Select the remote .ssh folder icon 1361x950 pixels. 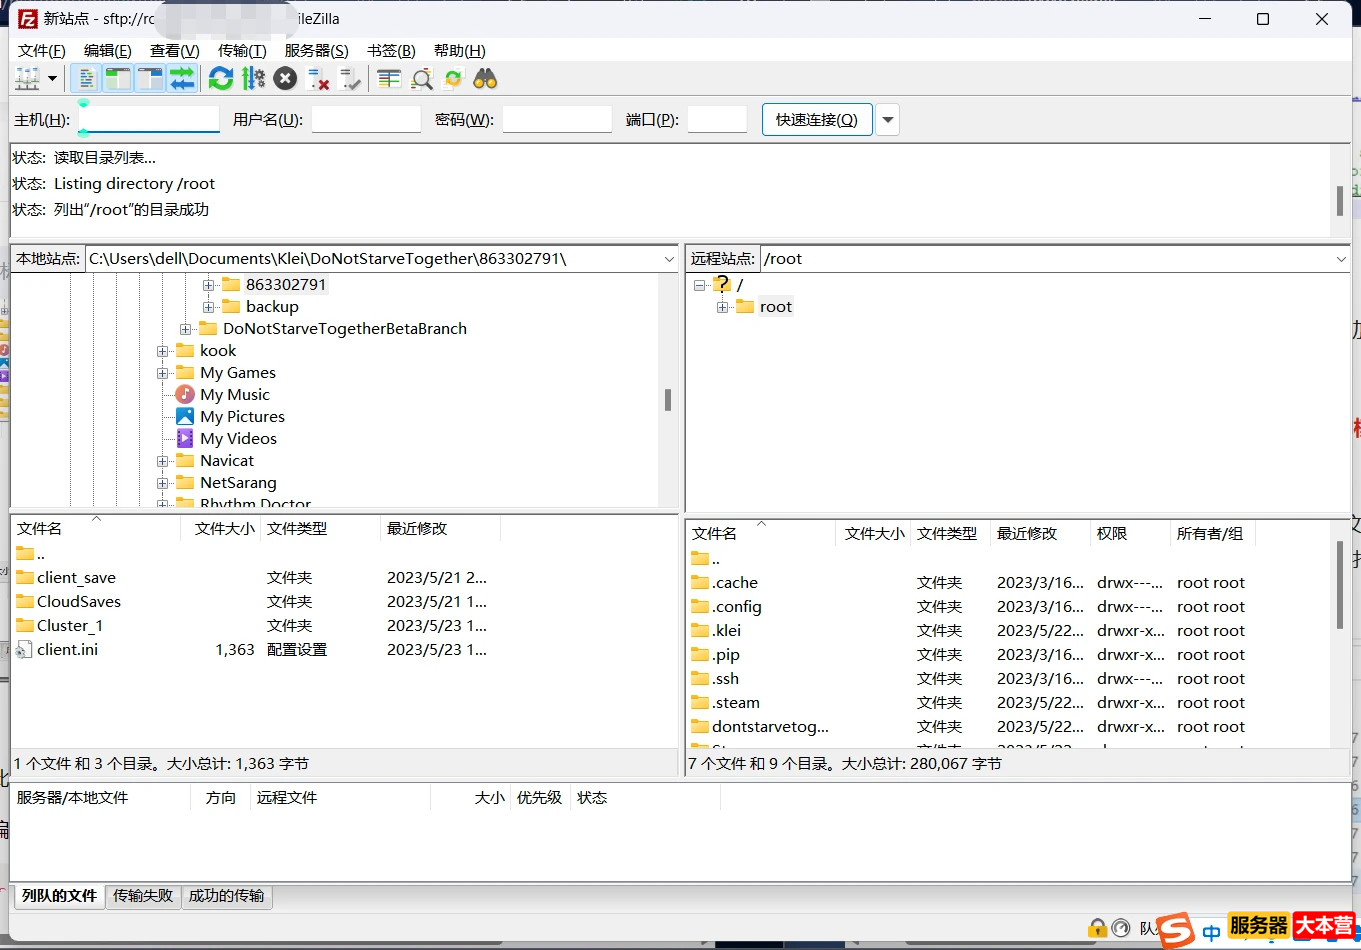coord(700,678)
